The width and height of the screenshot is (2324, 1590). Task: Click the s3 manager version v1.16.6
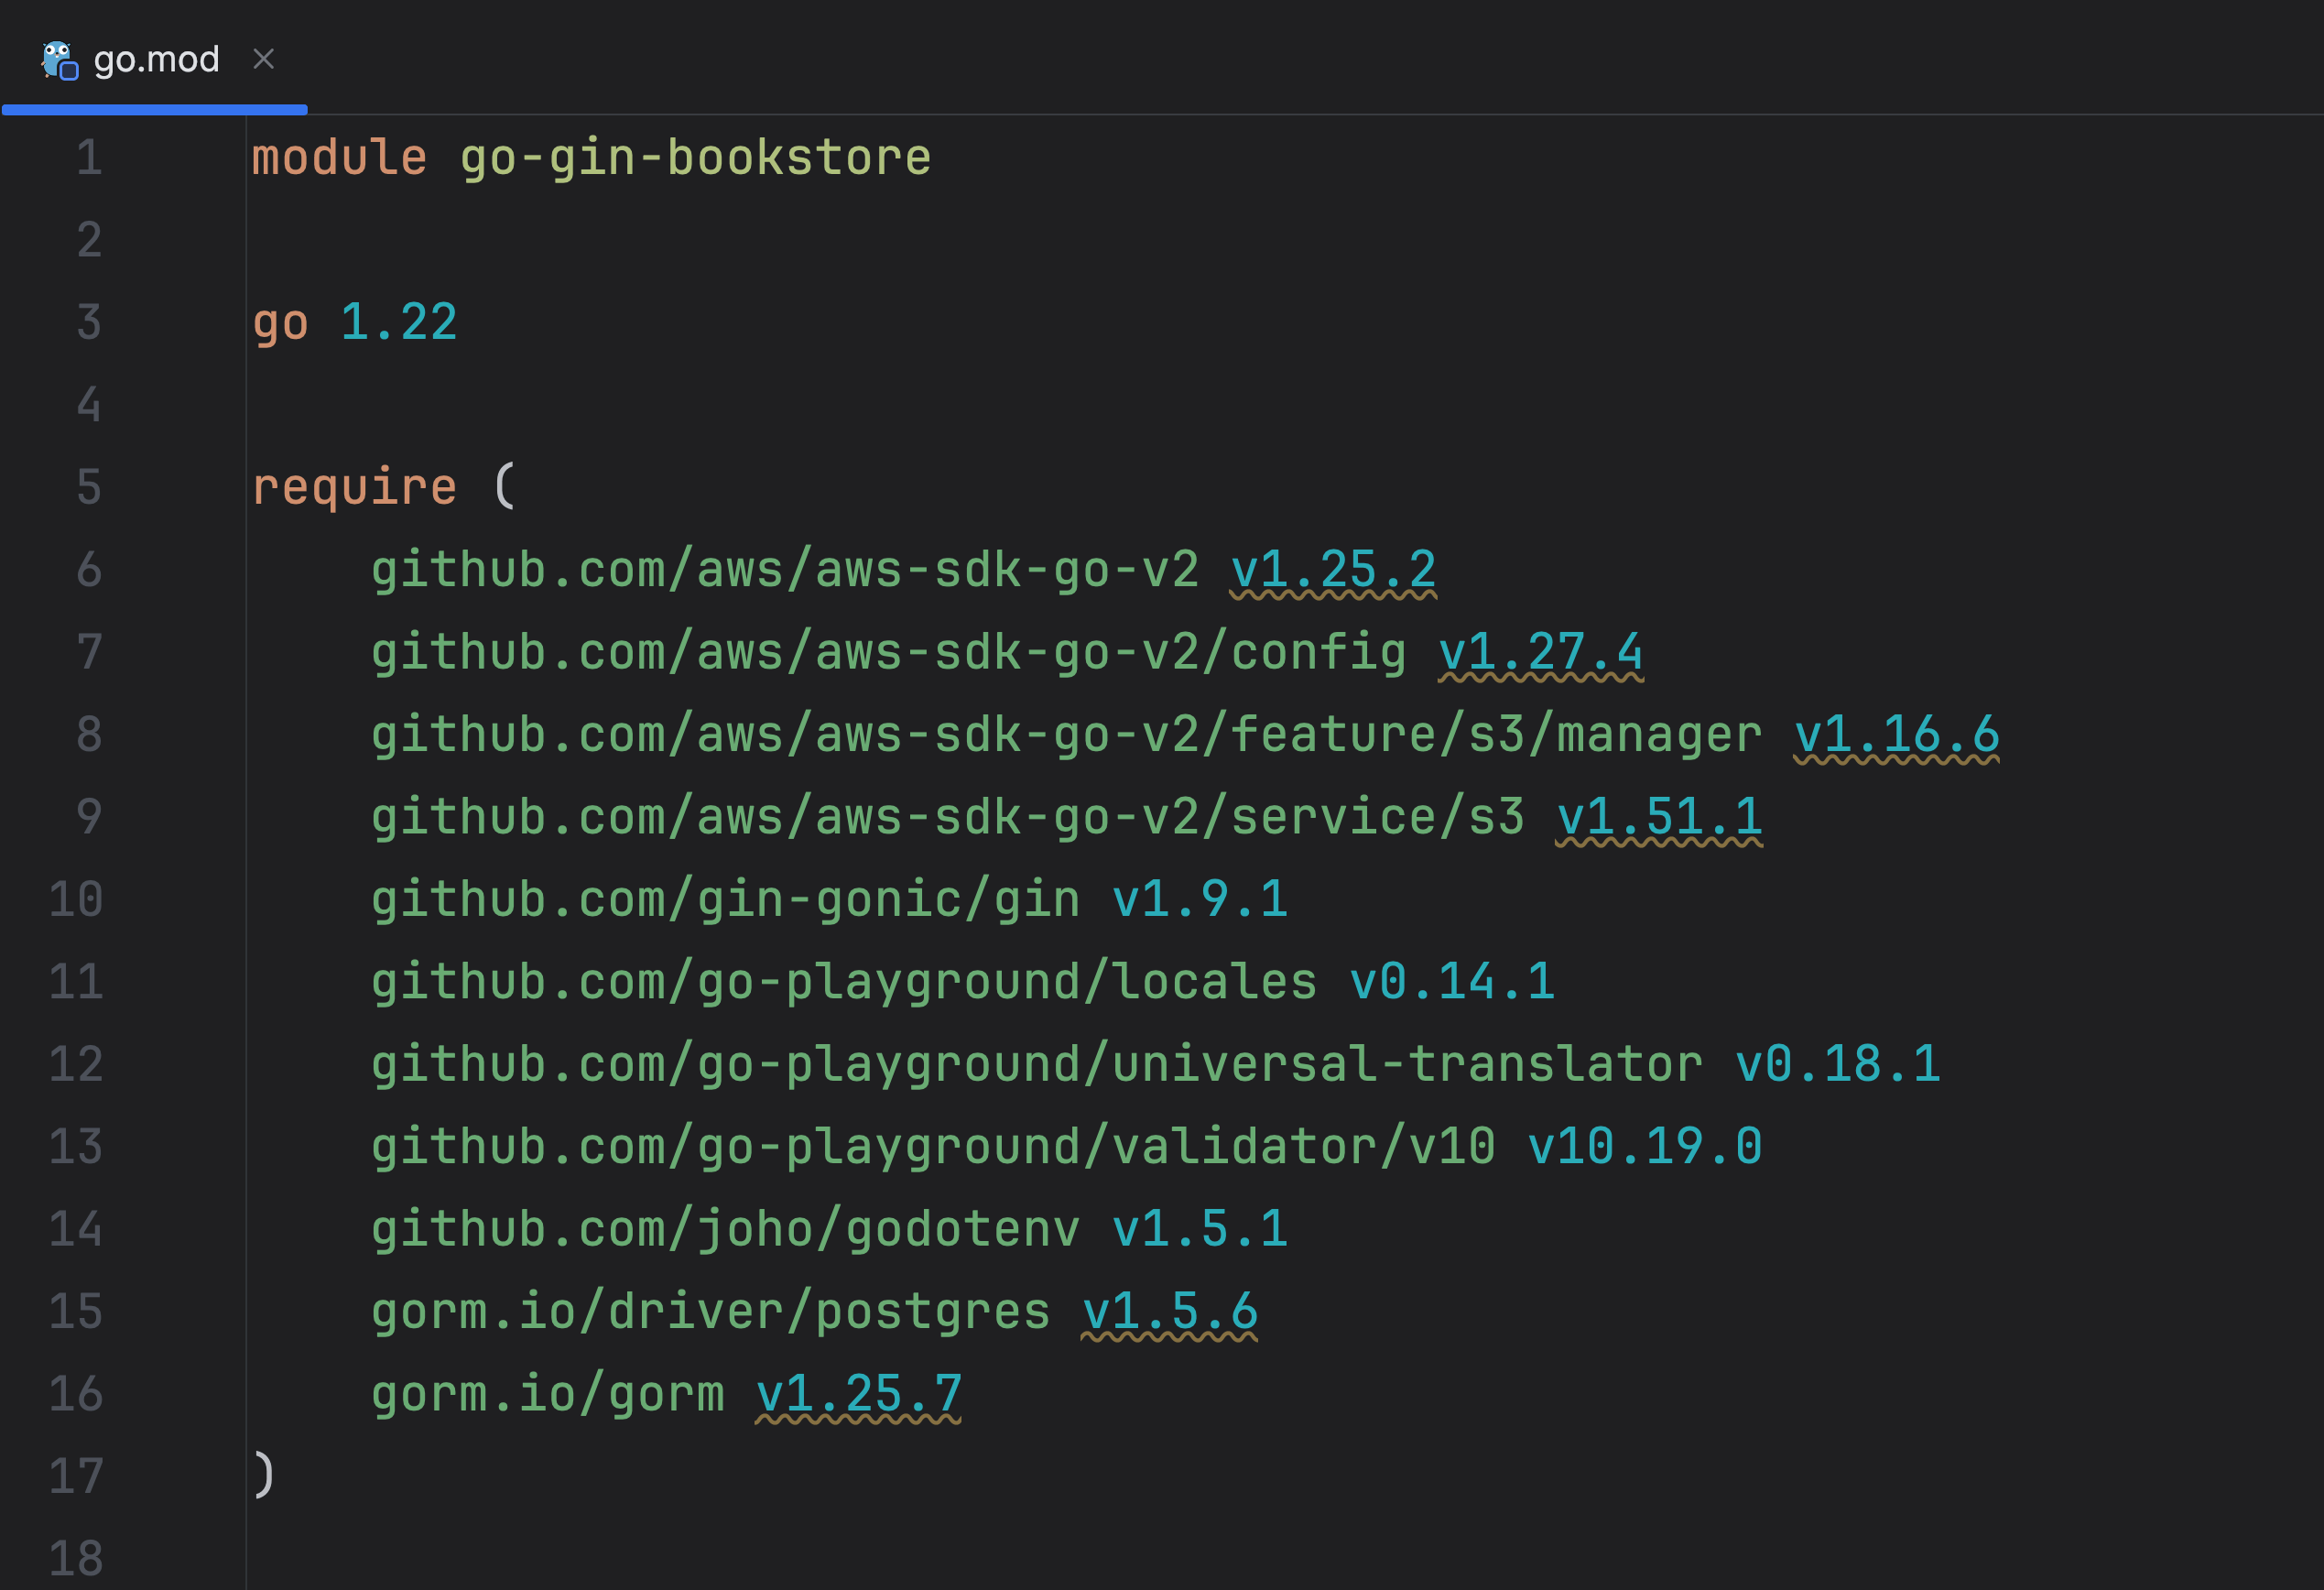pyautogui.click(x=1896, y=735)
